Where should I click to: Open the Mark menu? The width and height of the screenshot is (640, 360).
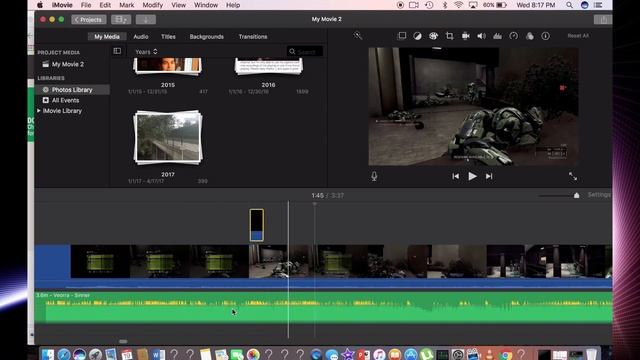[x=127, y=5]
